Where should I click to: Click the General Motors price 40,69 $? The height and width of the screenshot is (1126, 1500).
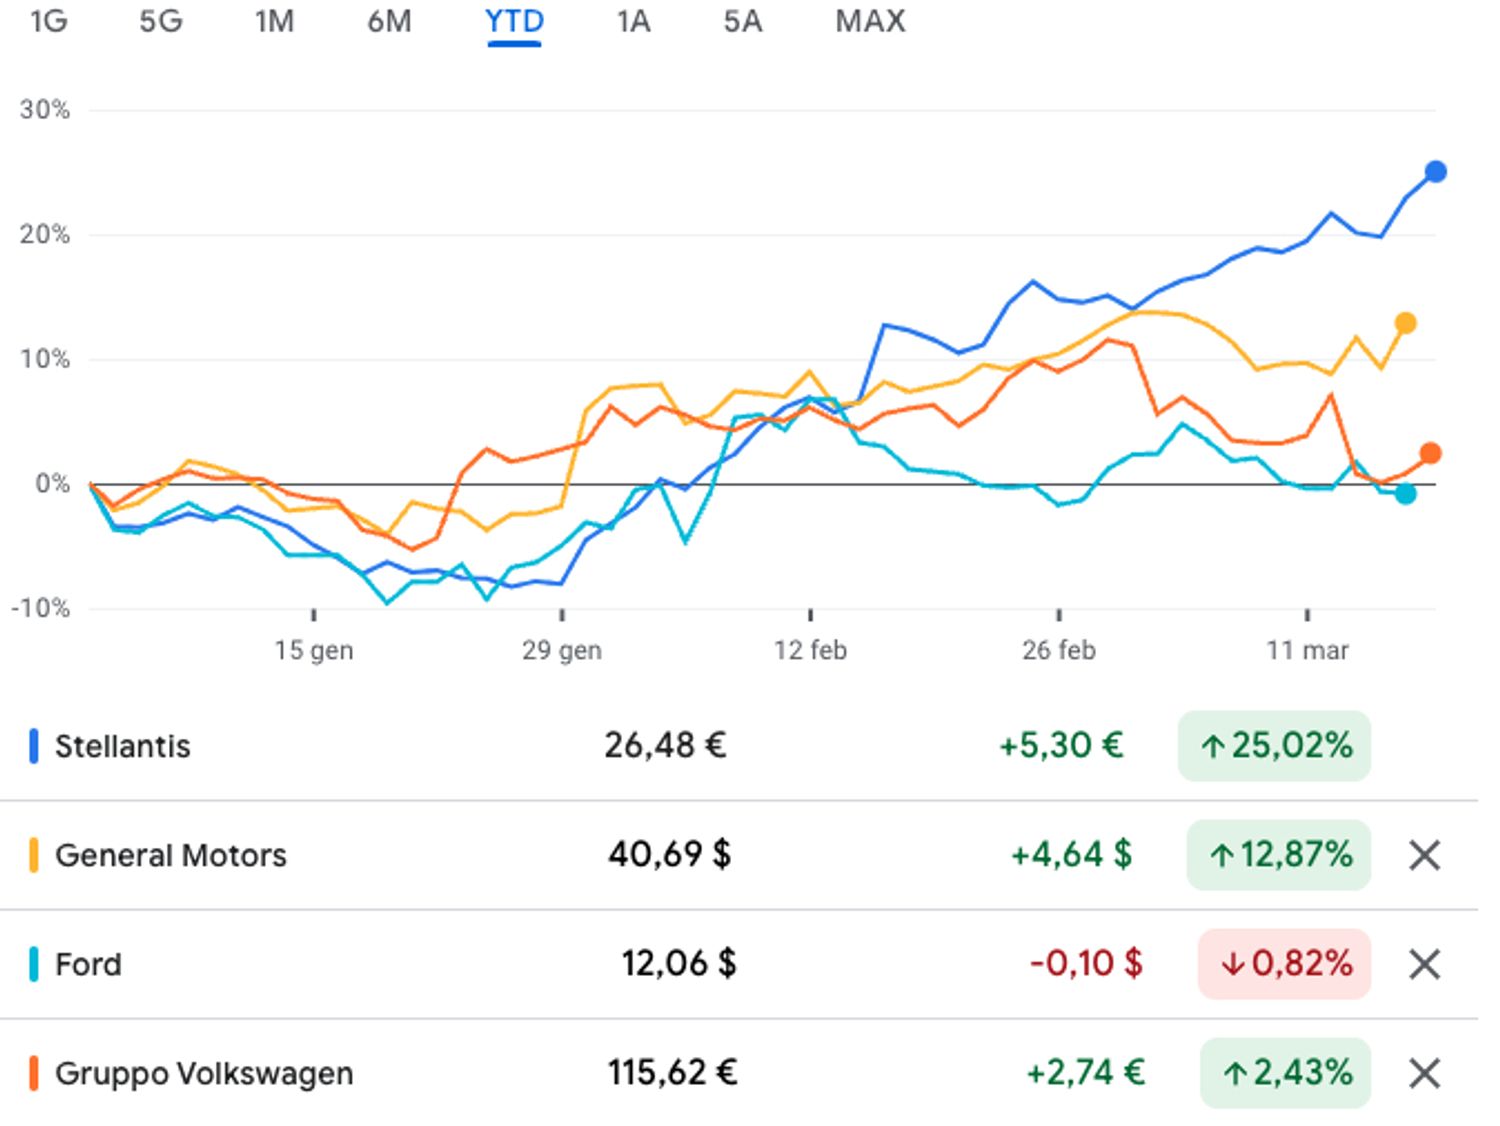click(669, 855)
